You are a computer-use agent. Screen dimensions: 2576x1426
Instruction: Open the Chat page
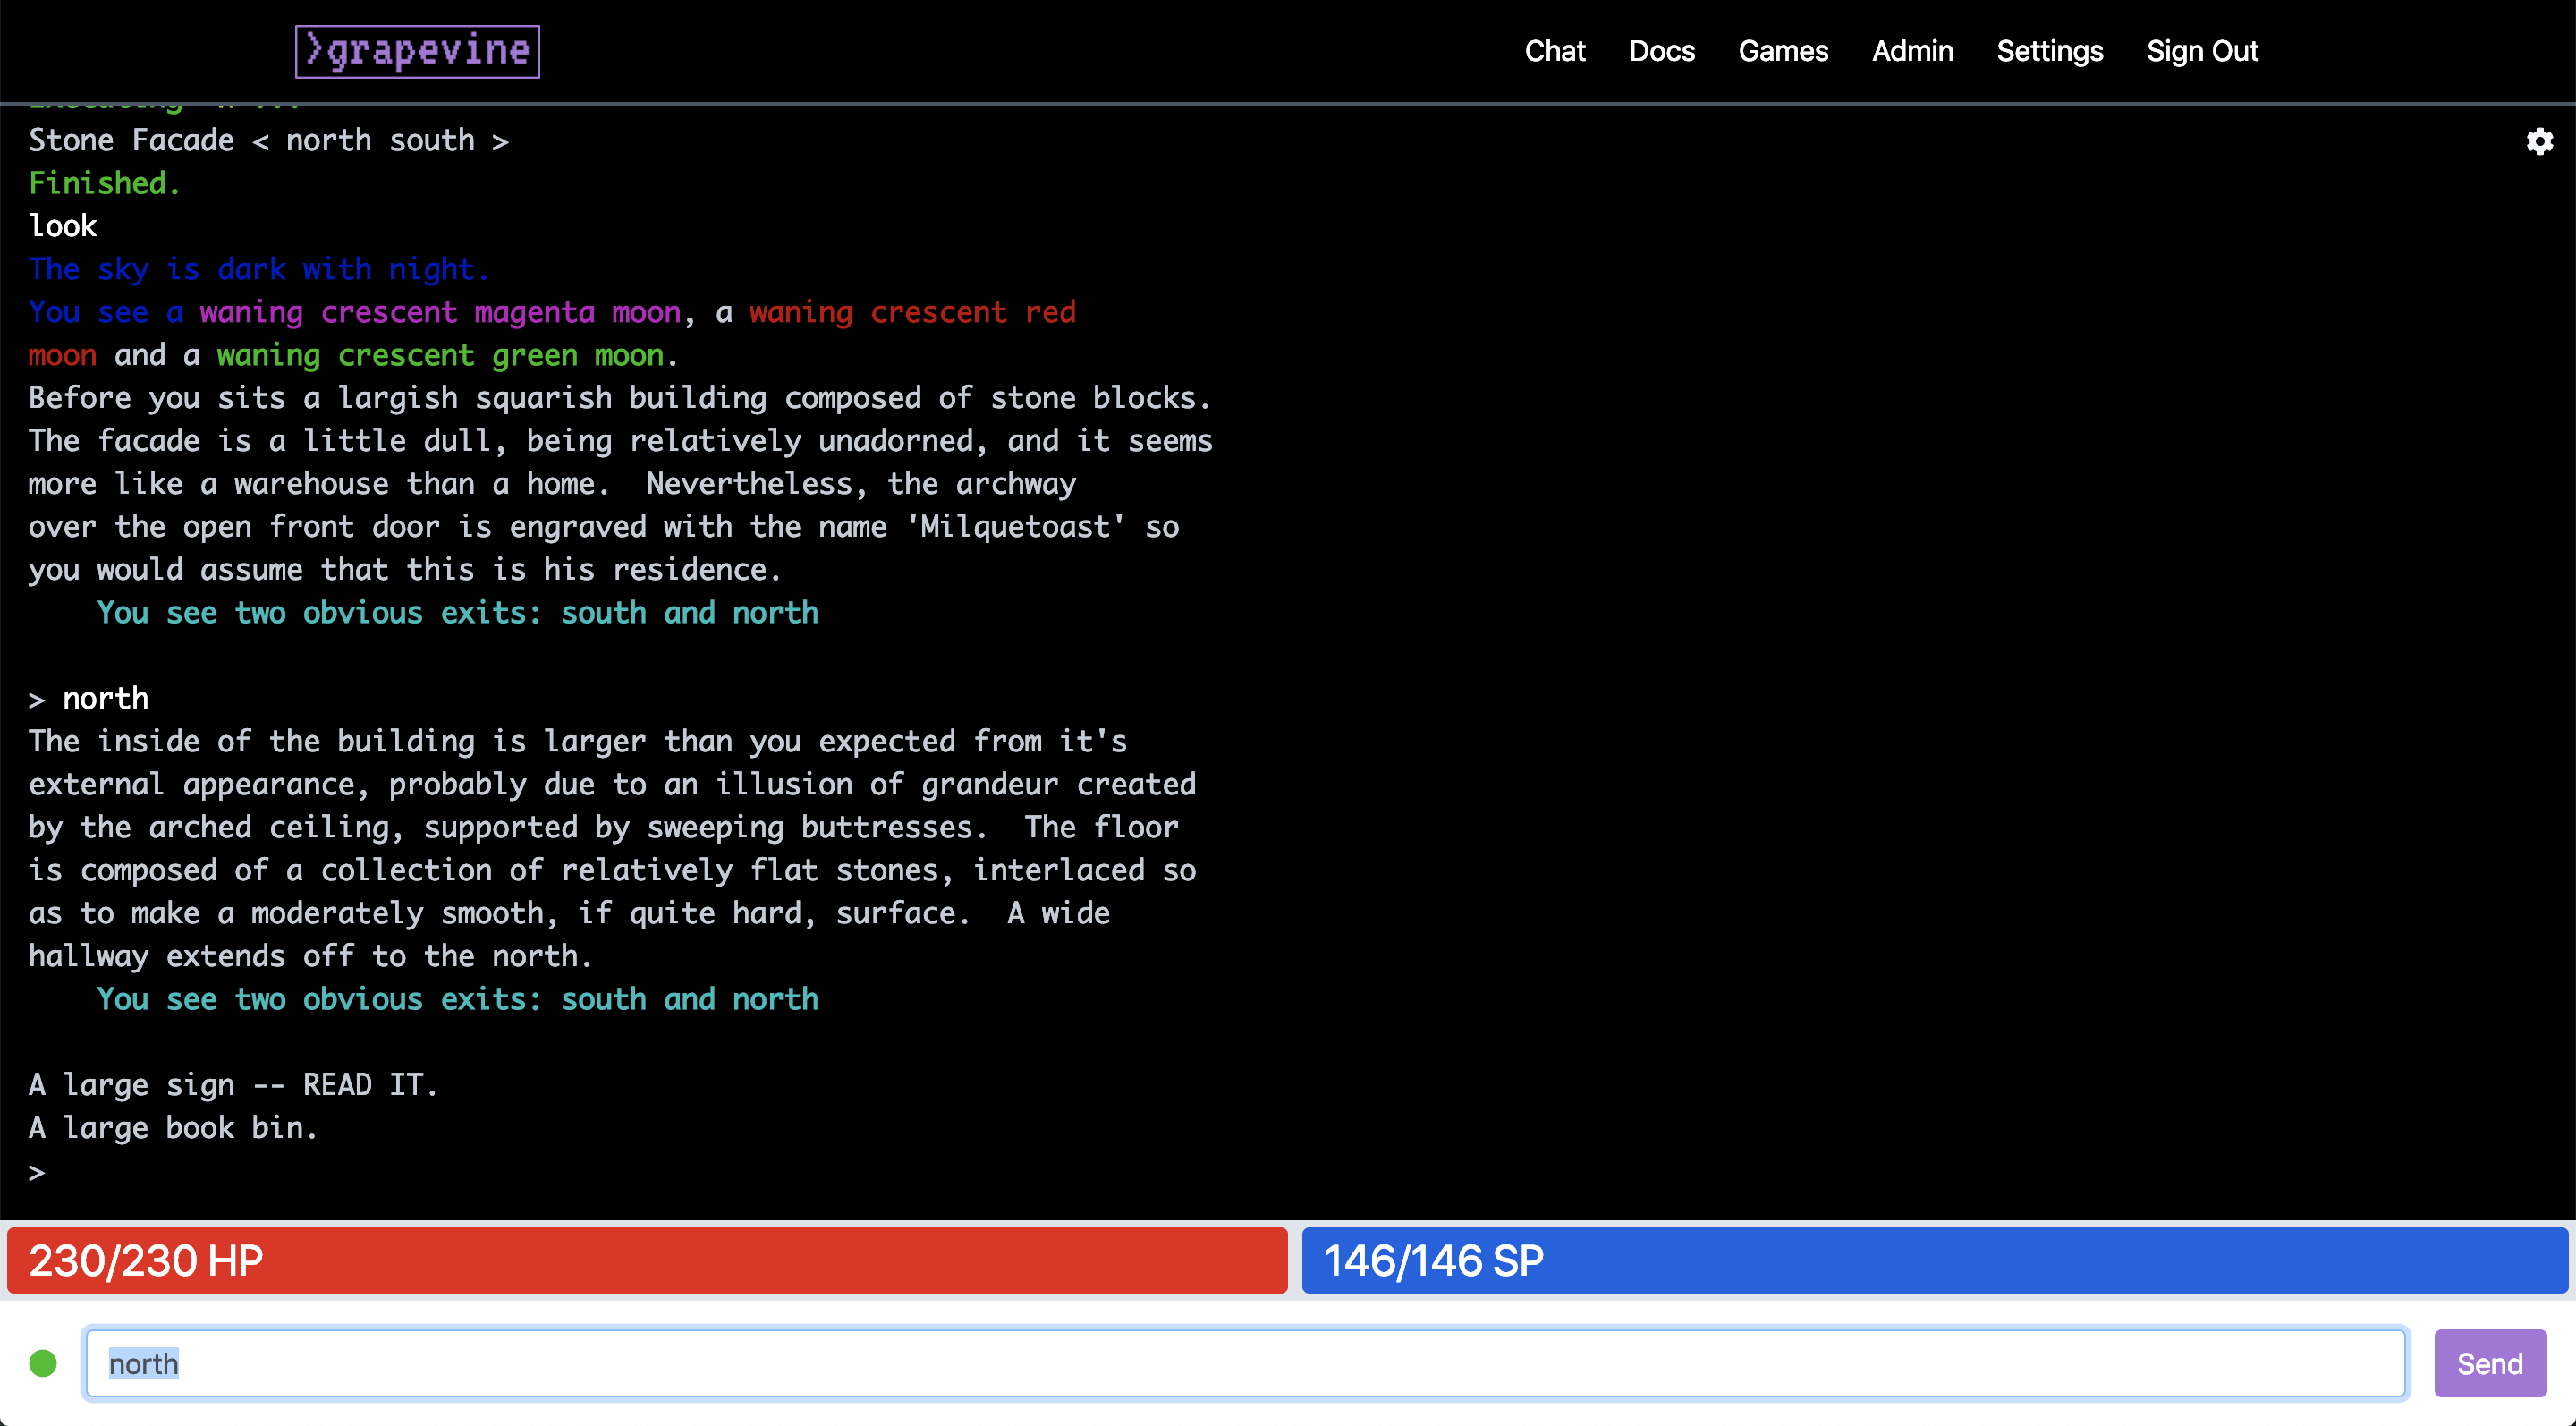1555,51
